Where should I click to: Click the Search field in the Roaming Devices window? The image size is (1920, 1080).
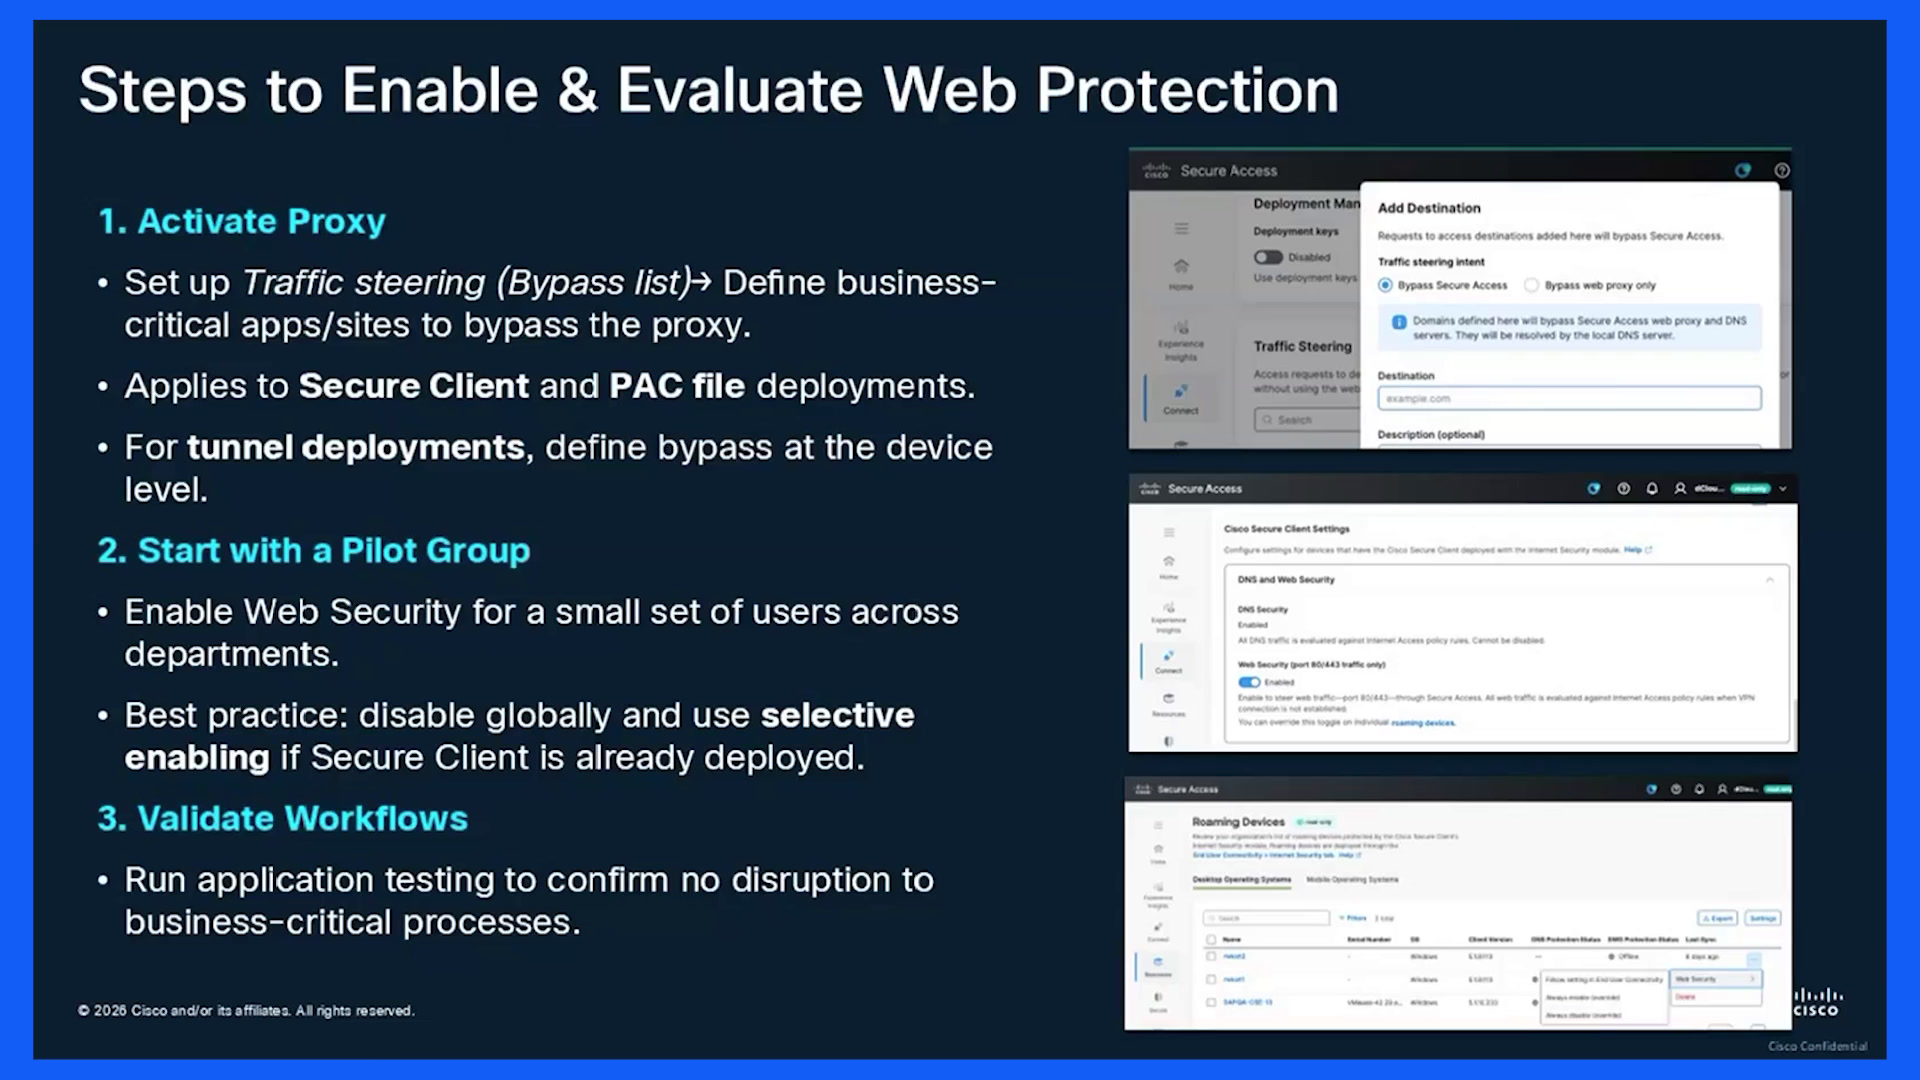point(1266,918)
